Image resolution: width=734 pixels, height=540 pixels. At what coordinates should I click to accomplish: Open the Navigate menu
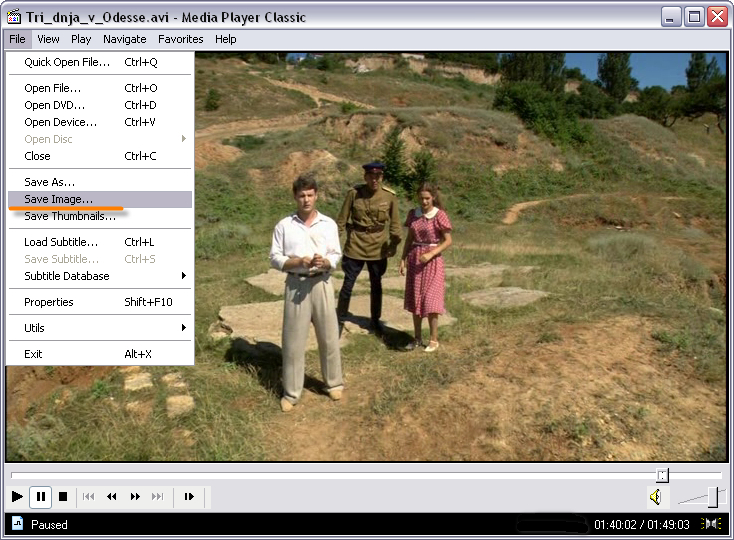(125, 39)
